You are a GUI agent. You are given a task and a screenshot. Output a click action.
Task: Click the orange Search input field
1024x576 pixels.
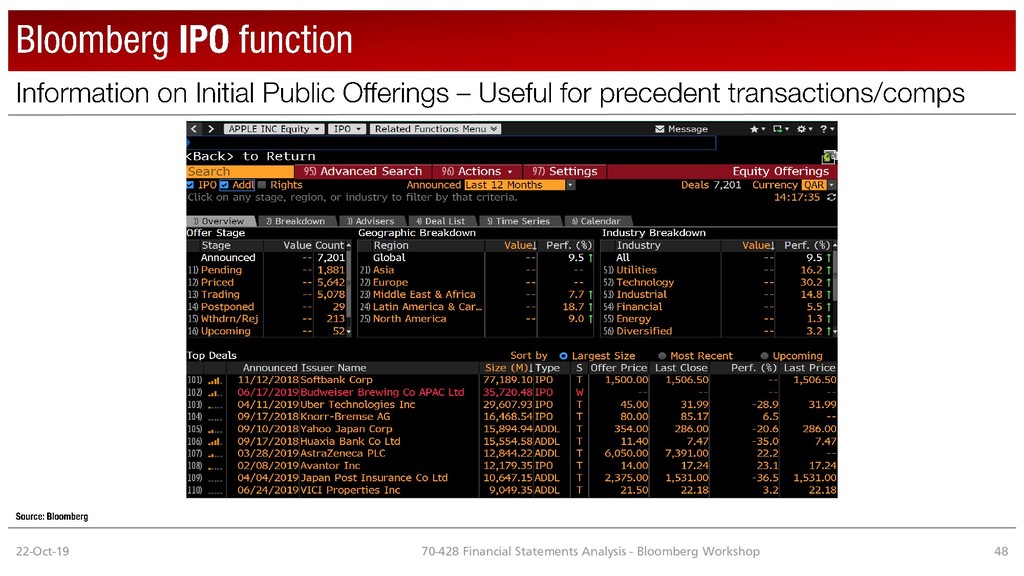point(240,171)
